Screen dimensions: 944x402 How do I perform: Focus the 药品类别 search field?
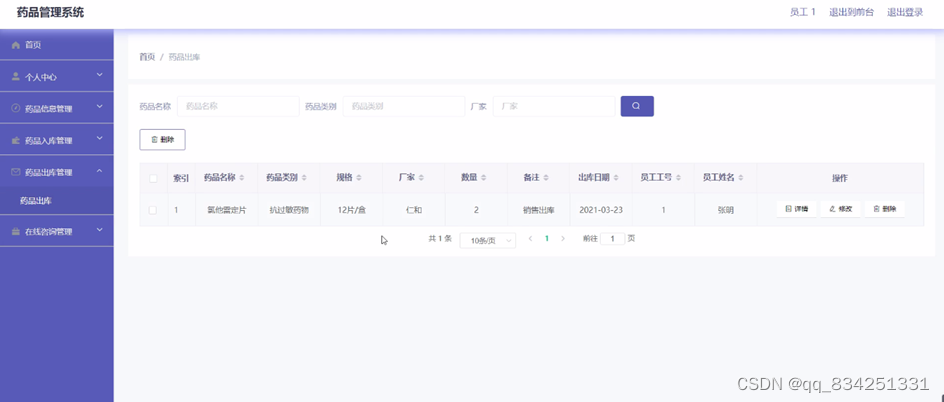coord(404,106)
